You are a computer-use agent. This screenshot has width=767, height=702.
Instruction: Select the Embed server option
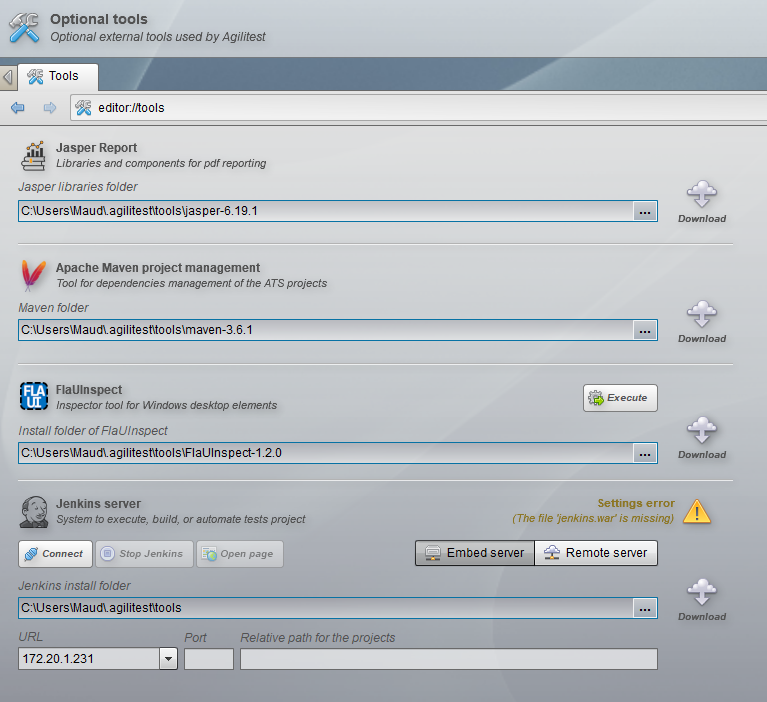475,553
